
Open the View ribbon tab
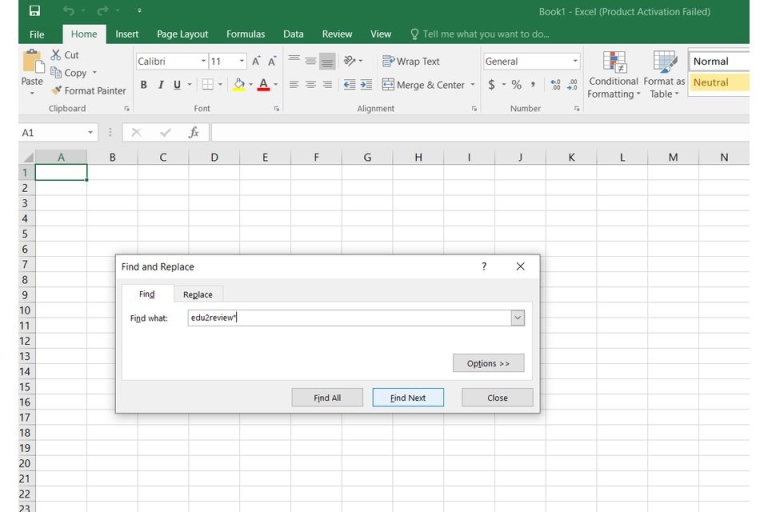381,34
